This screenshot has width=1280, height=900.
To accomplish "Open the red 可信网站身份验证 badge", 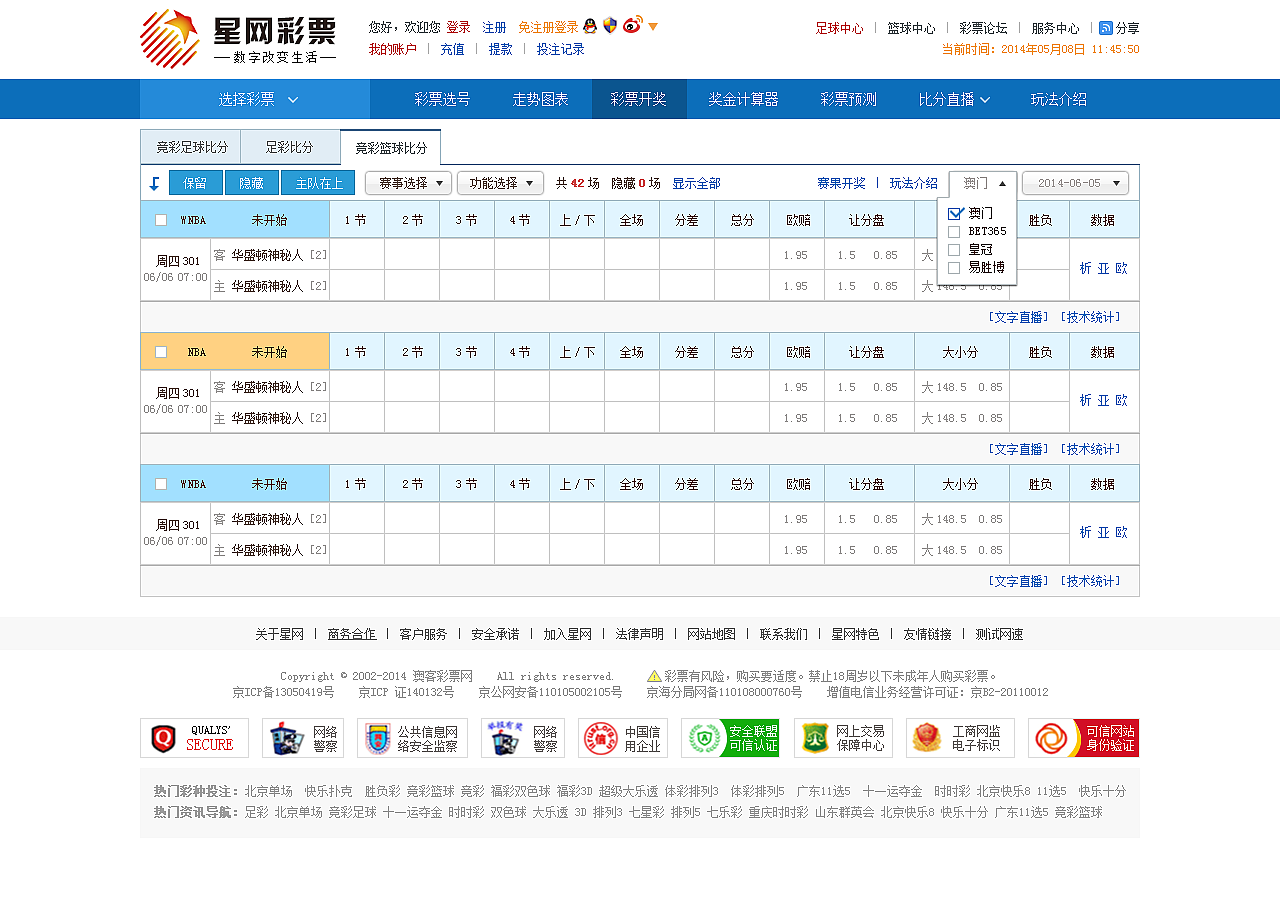I will coord(1083,738).
